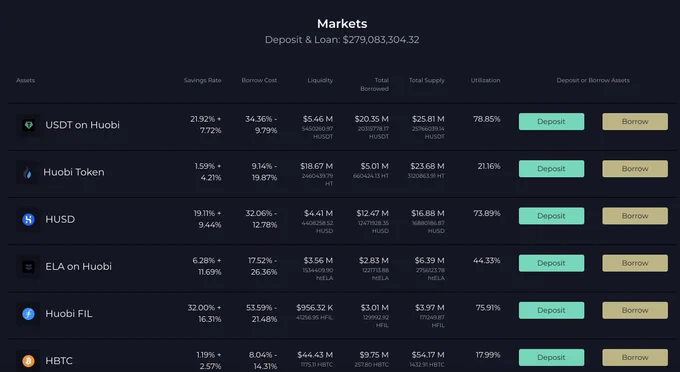
Task: Select the USDT on Huobi asset name
Action: (x=82, y=125)
